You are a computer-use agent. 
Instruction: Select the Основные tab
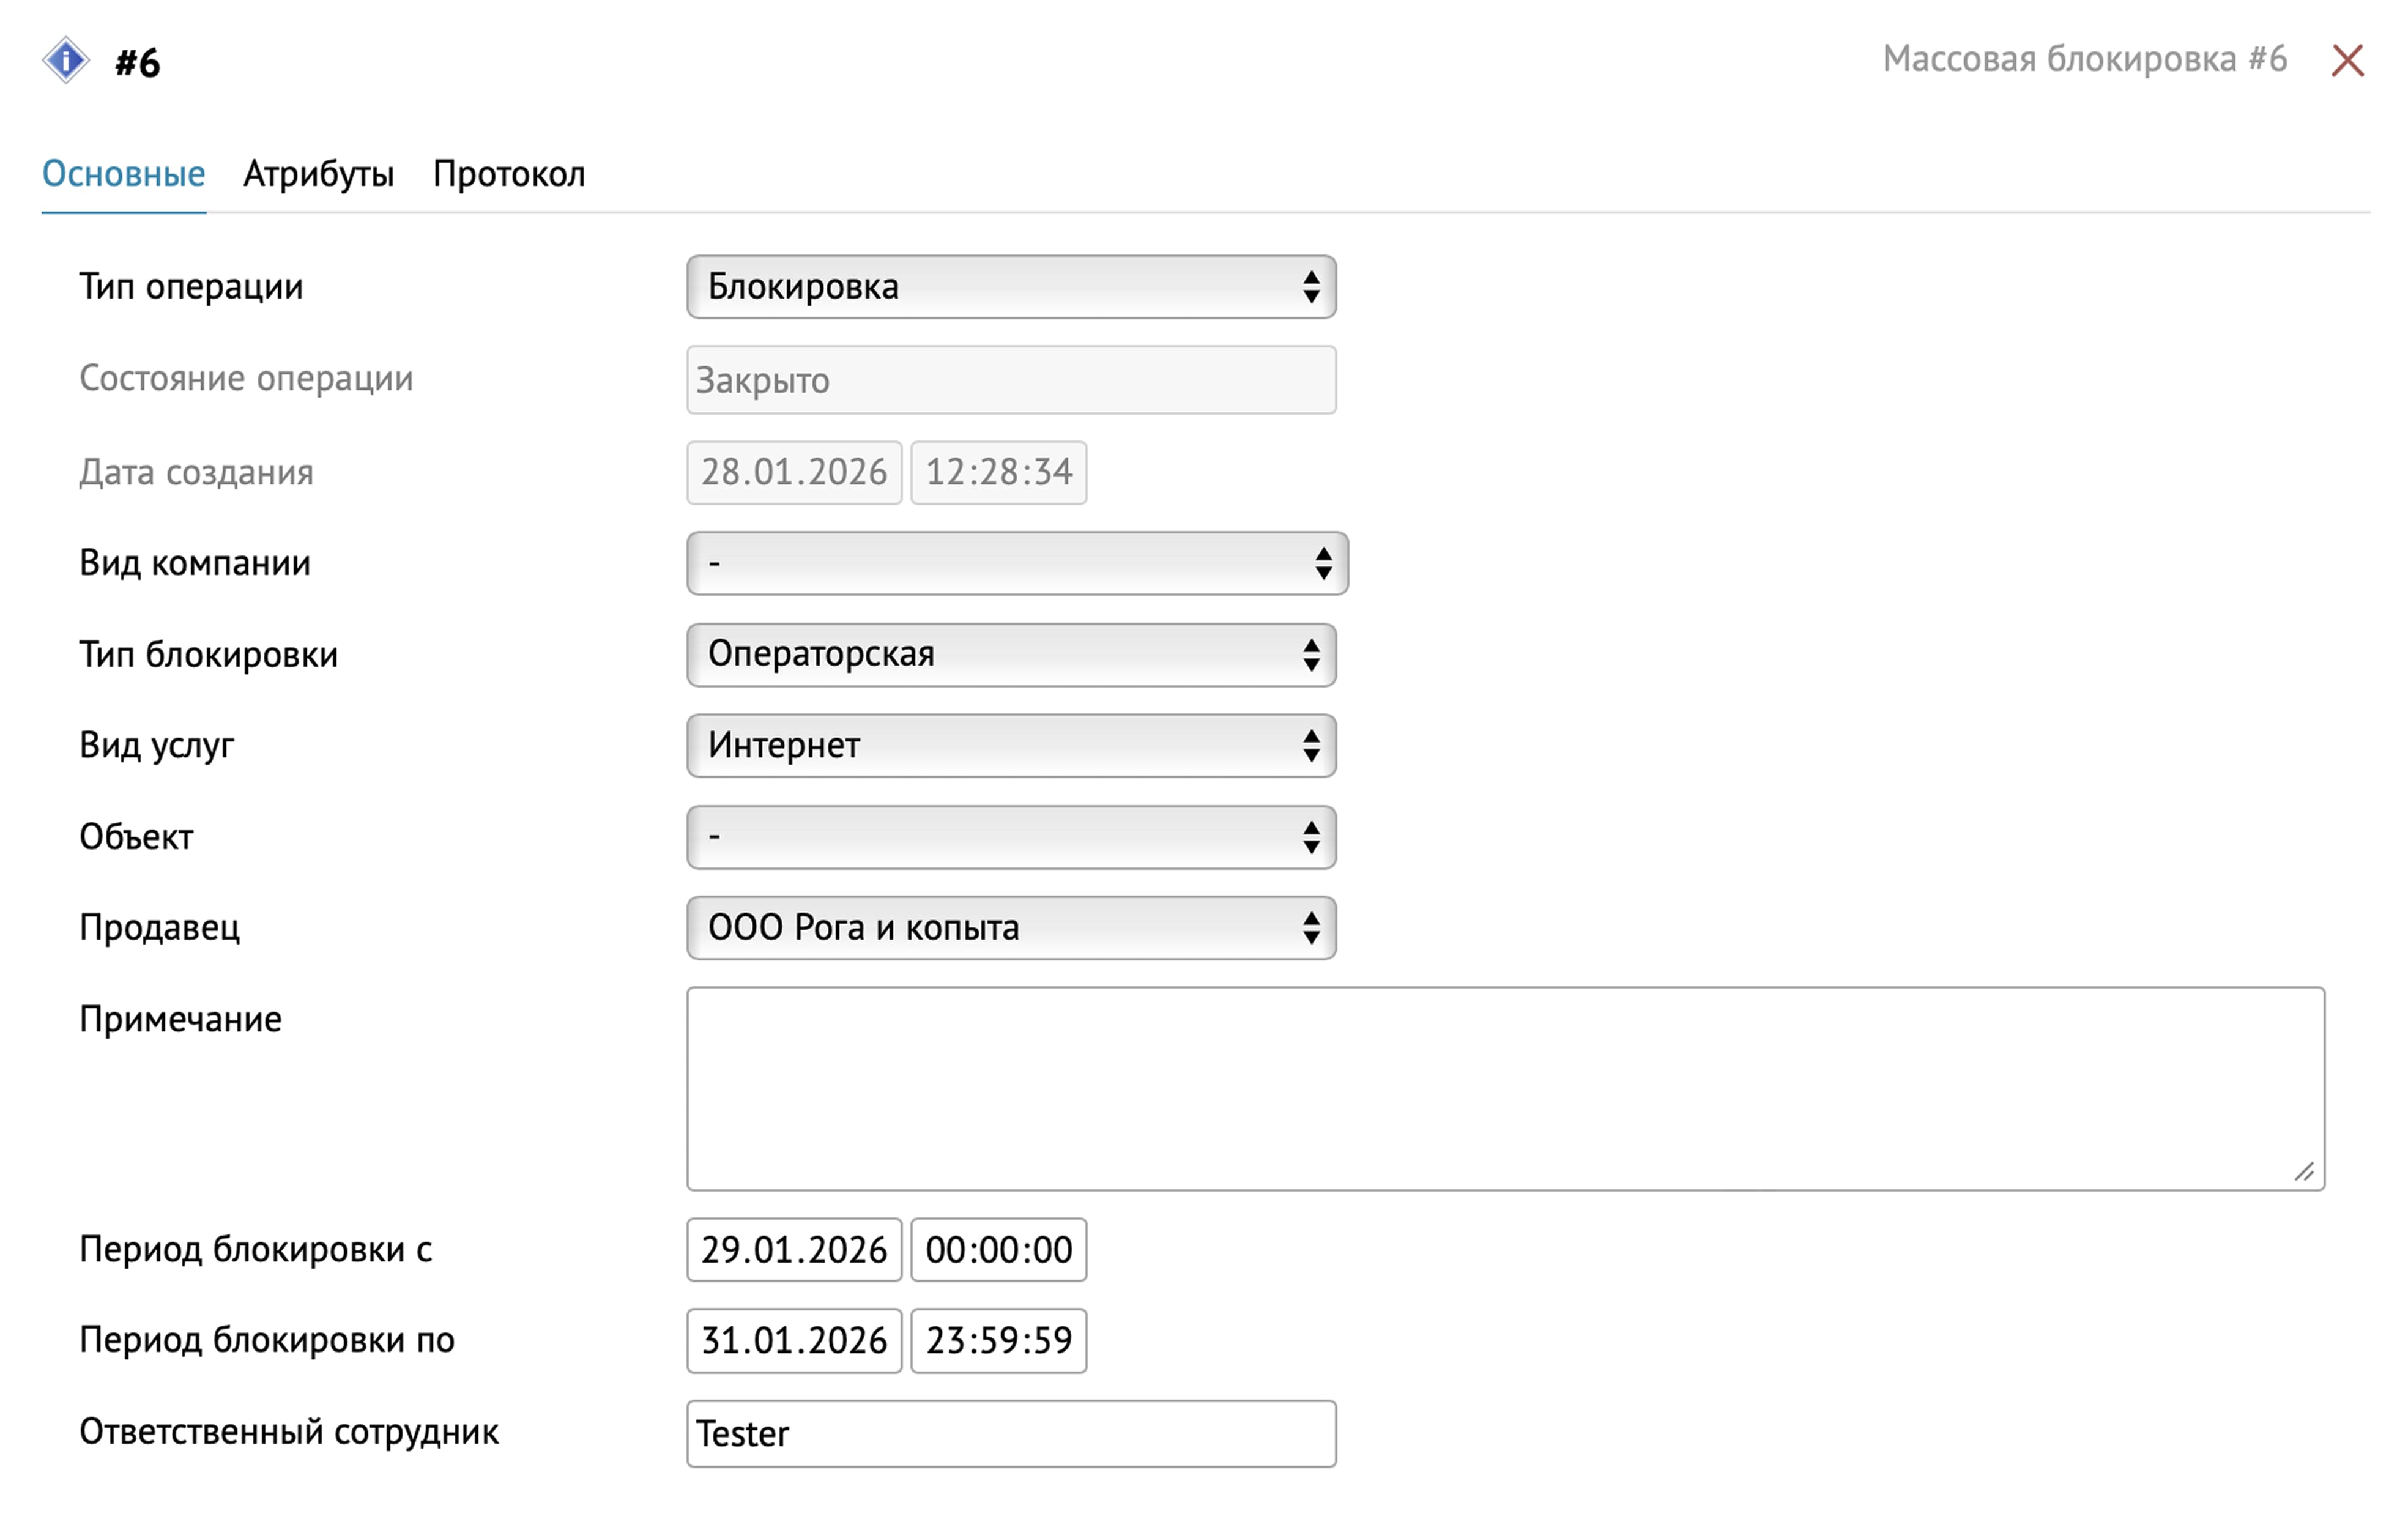(124, 174)
